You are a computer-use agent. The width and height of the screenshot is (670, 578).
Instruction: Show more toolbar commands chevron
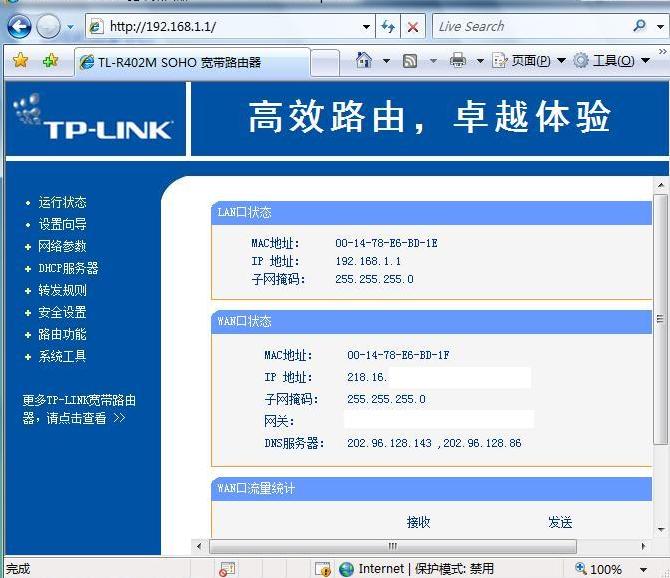pyautogui.click(x=662, y=52)
